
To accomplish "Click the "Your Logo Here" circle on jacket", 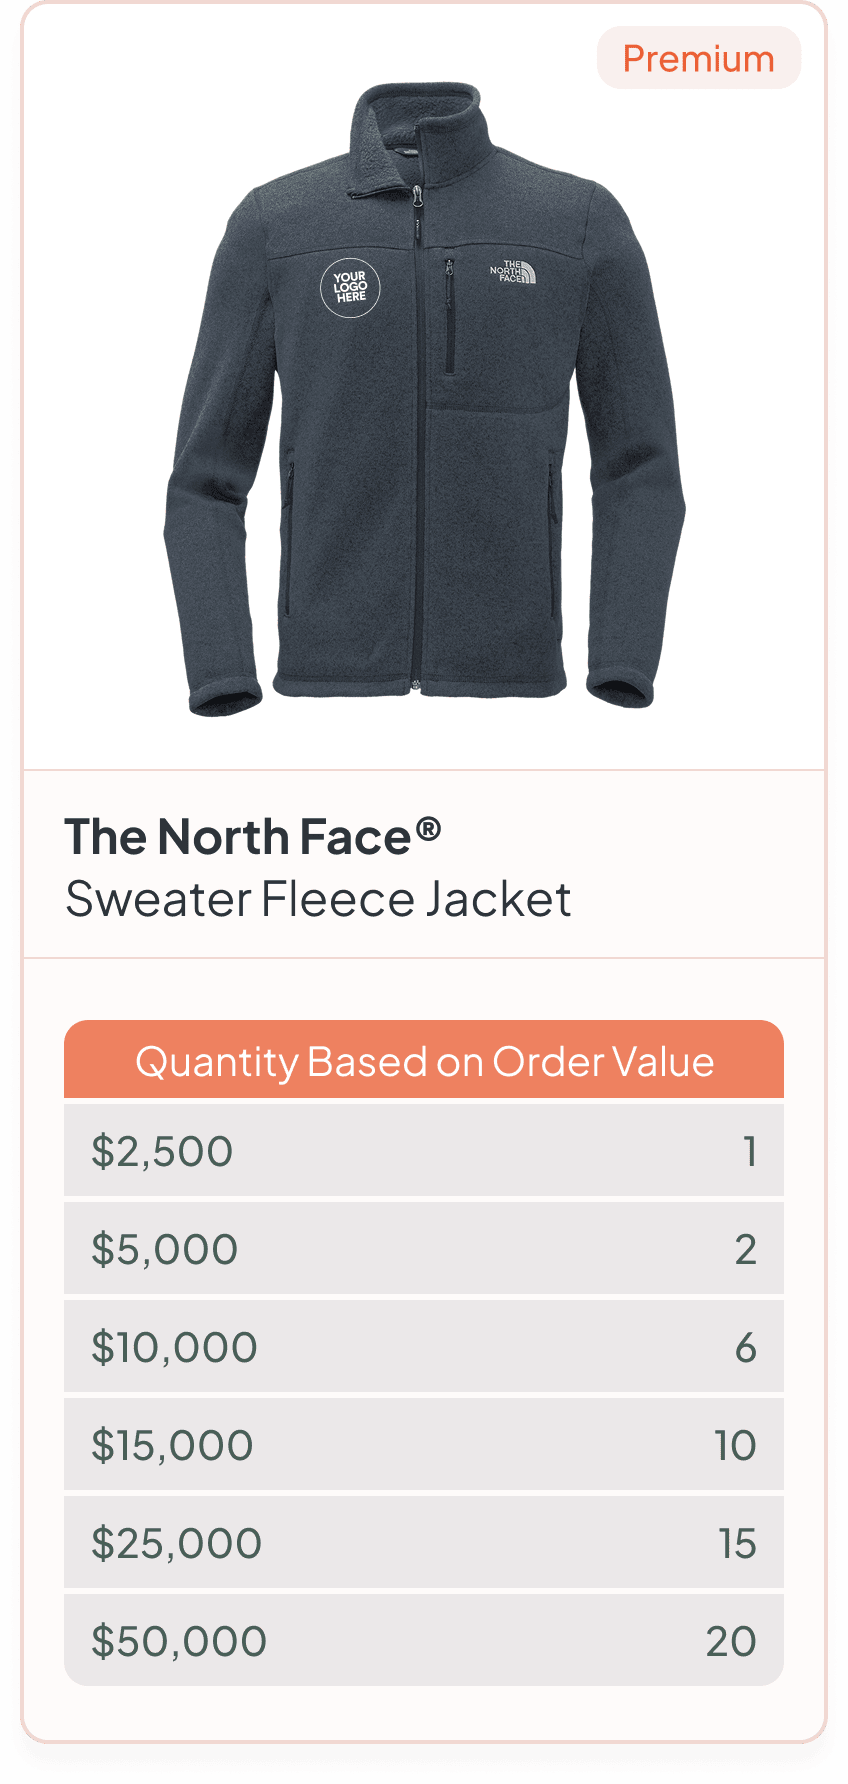I will (x=350, y=287).
